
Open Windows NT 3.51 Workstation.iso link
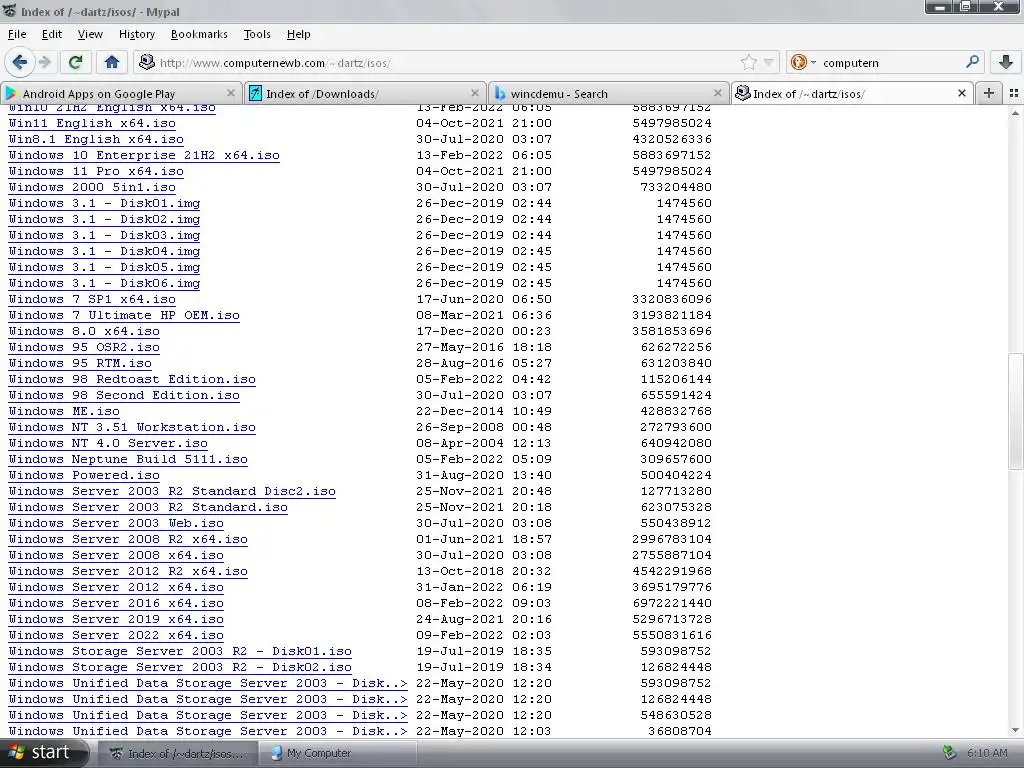(132, 427)
